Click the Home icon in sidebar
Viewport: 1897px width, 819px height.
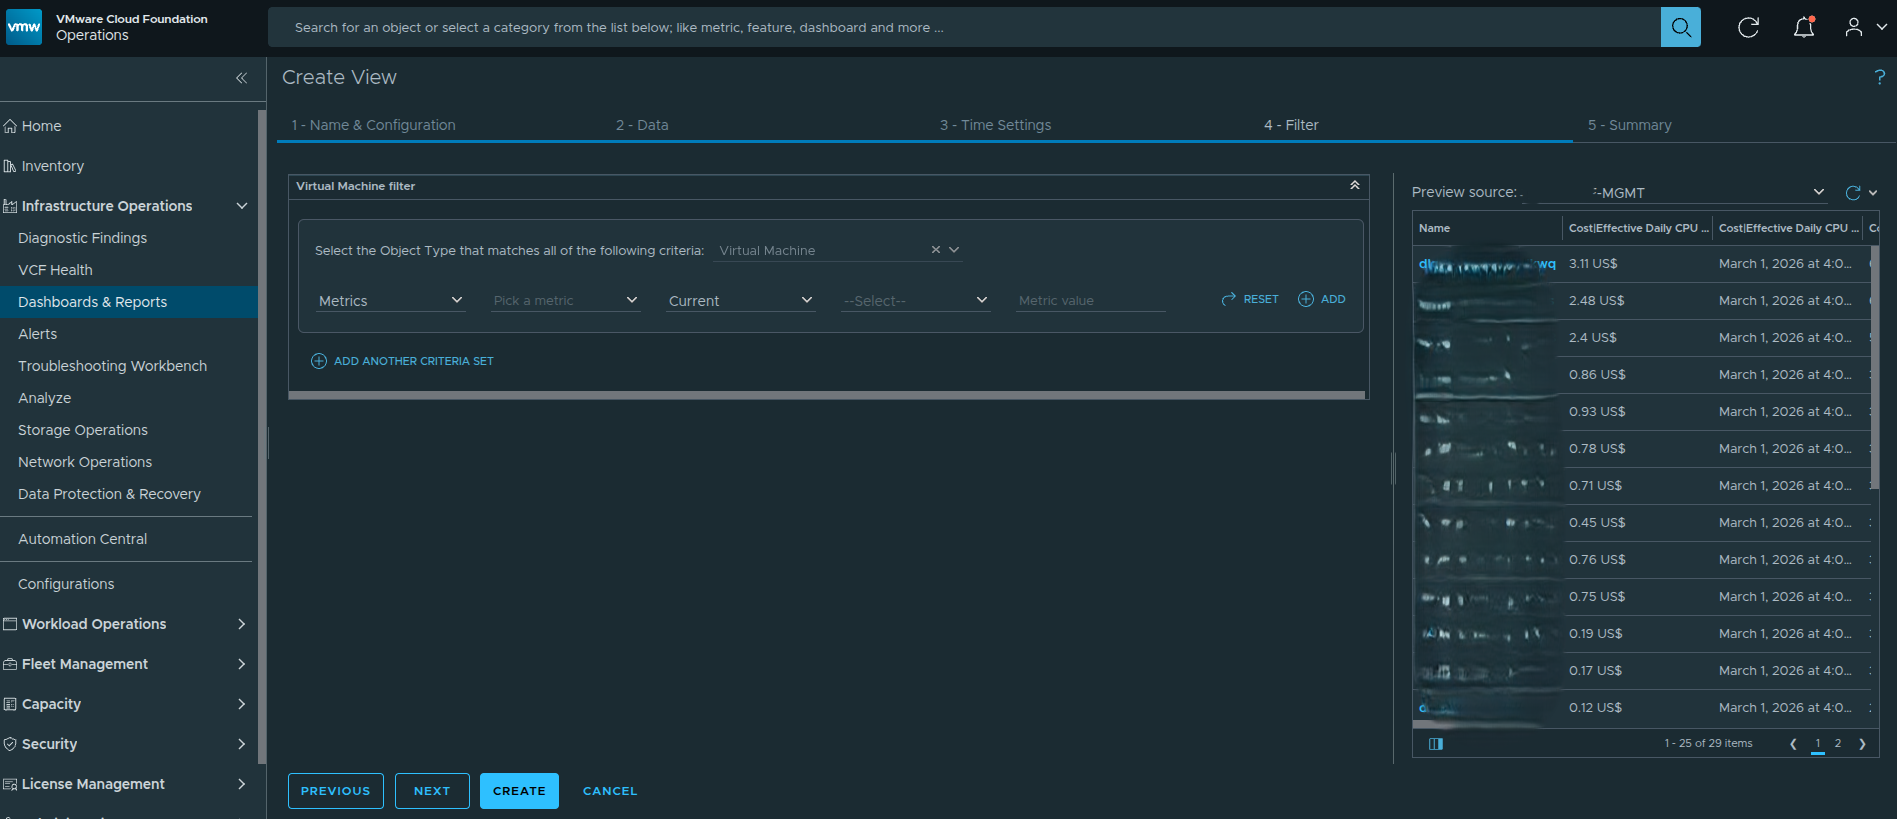click(10, 126)
